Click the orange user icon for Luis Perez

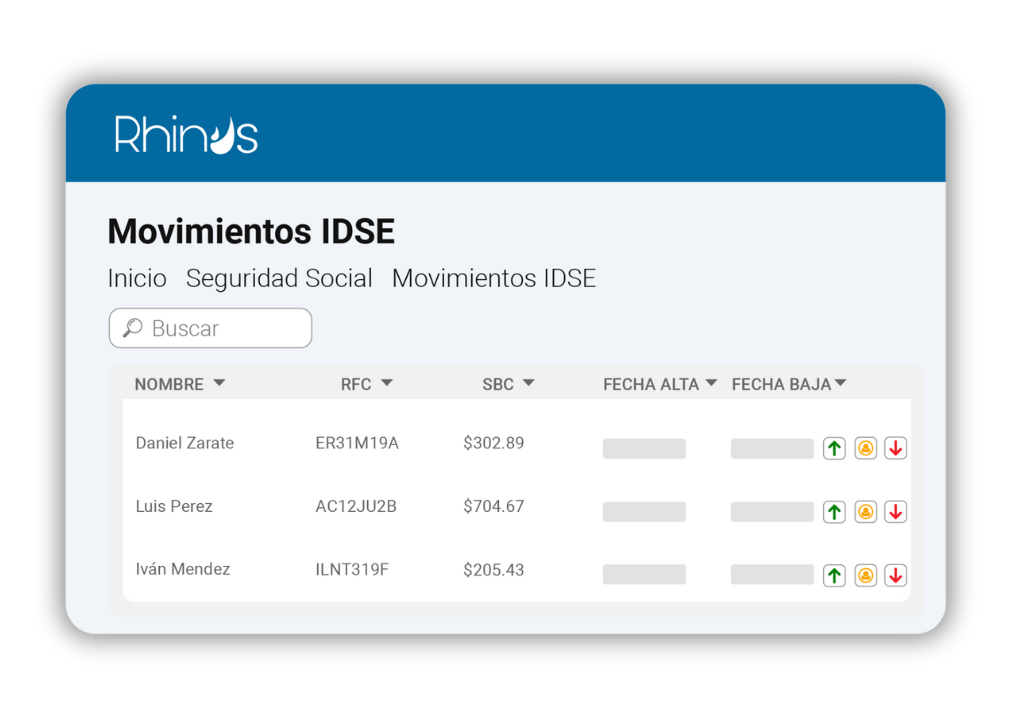pyautogui.click(x=866, y=512)
